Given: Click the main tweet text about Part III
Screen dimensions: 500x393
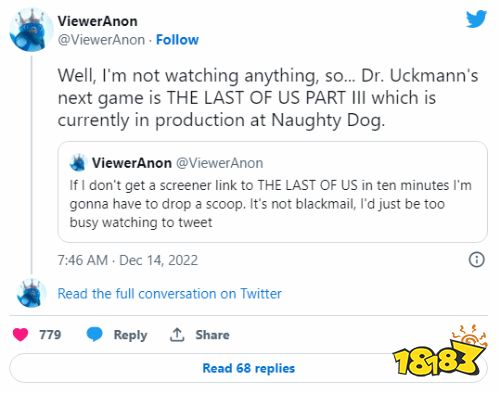Looking at the screenshot, I should pos(268,98).
